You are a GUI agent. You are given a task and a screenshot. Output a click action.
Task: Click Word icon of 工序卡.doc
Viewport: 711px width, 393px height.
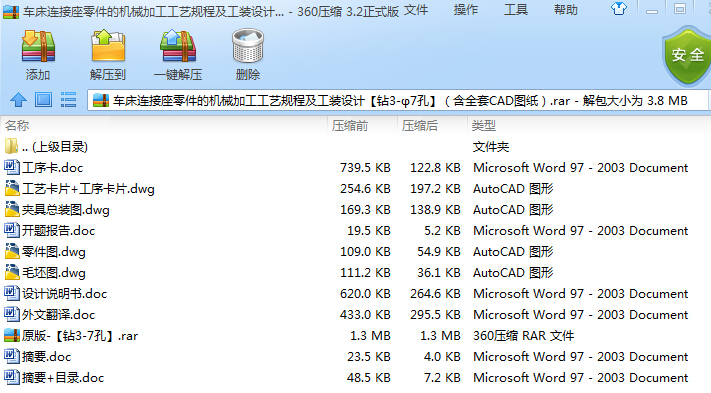click(x=12, y=167)
